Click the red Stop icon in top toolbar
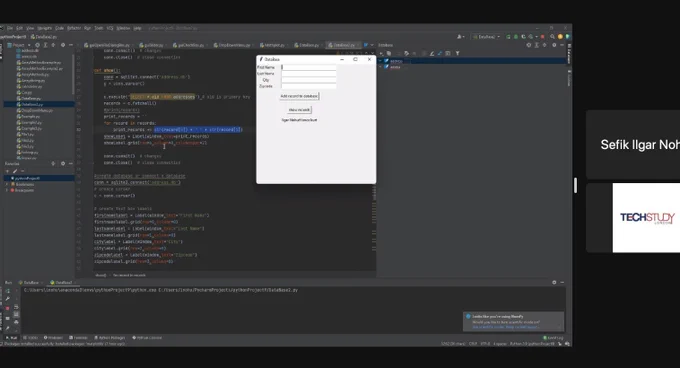 (x=542, y=37)
